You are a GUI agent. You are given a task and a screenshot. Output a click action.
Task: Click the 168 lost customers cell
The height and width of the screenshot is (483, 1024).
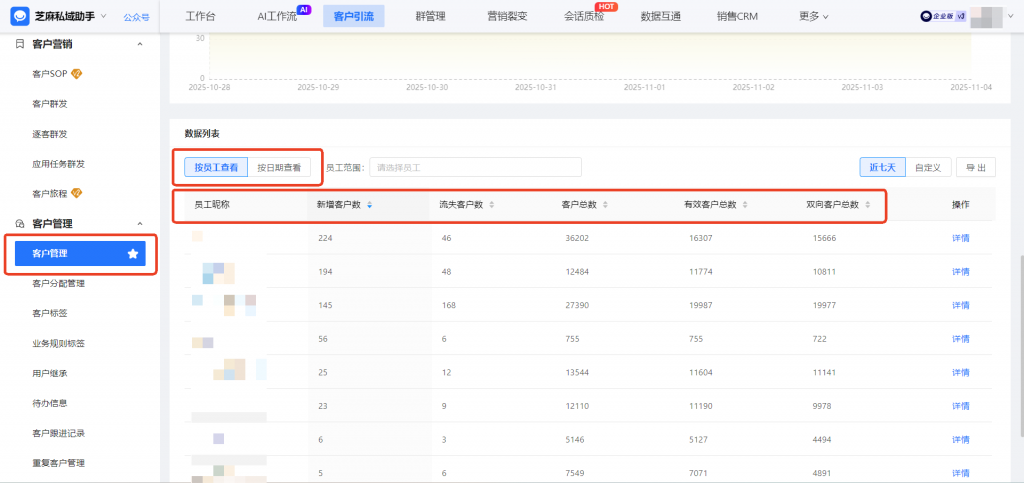click(449, 305)
